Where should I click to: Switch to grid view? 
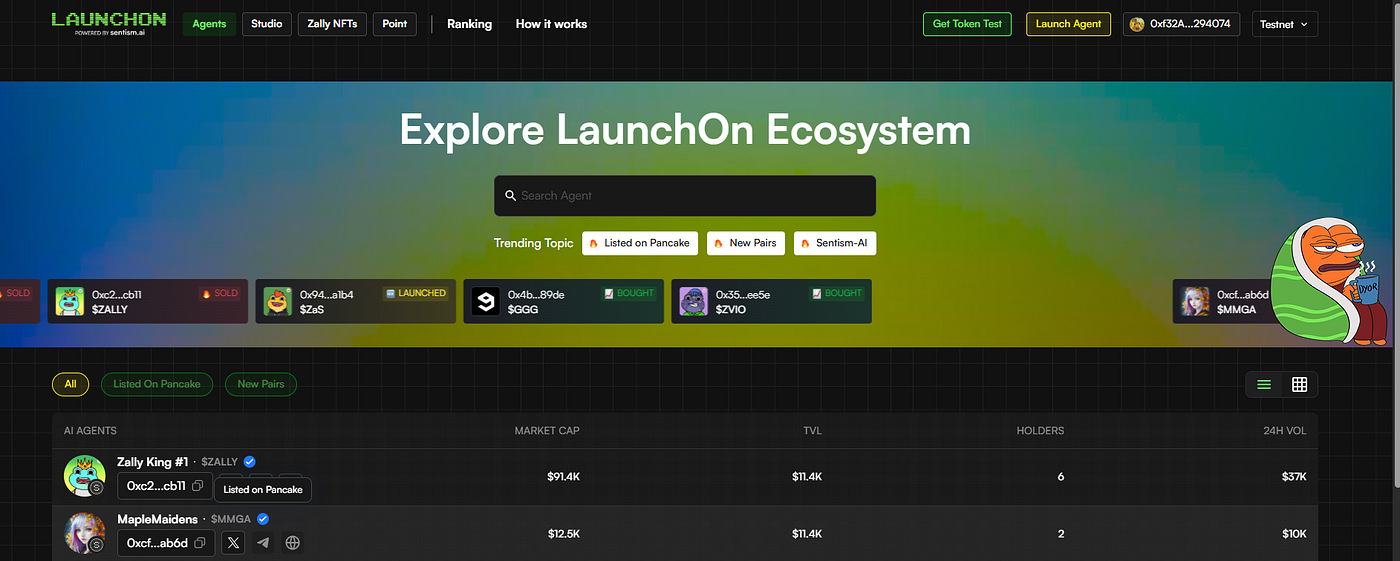(1300, 385)
